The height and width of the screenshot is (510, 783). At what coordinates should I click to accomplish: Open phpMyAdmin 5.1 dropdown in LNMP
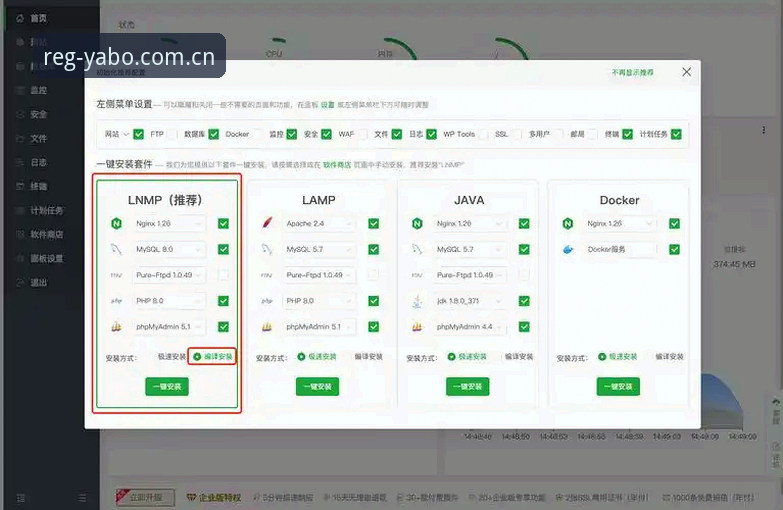coord(169,327)
